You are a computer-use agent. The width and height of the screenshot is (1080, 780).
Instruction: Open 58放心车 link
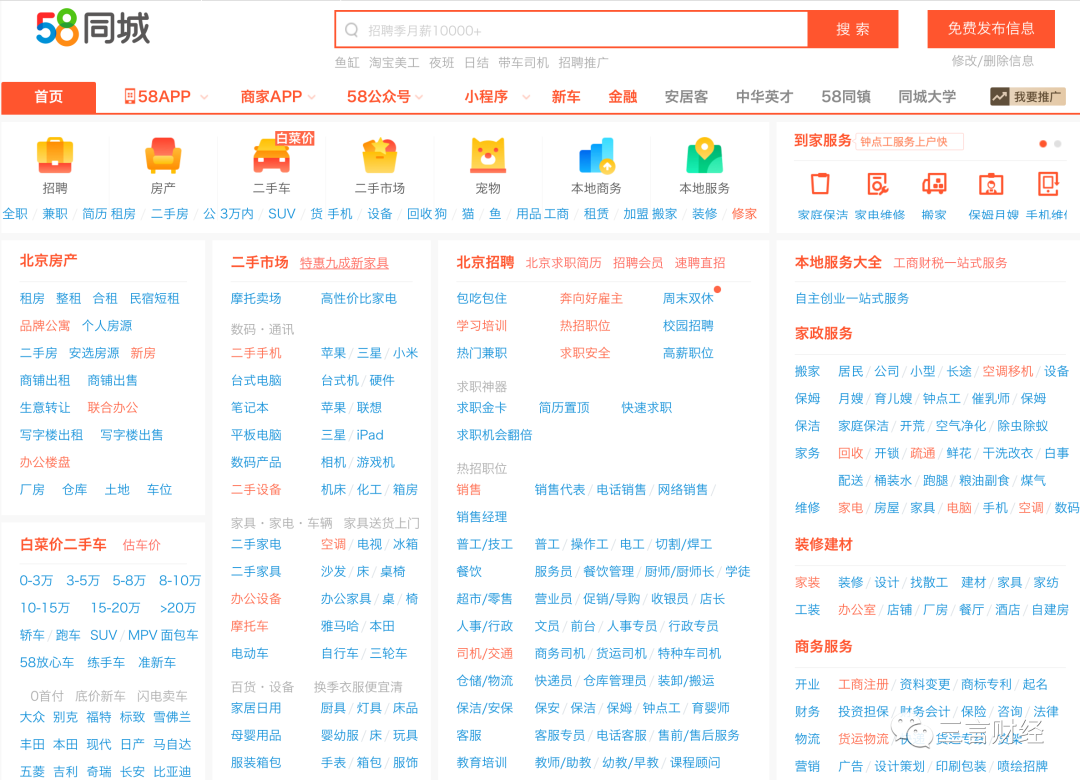[x=47, y=662]
